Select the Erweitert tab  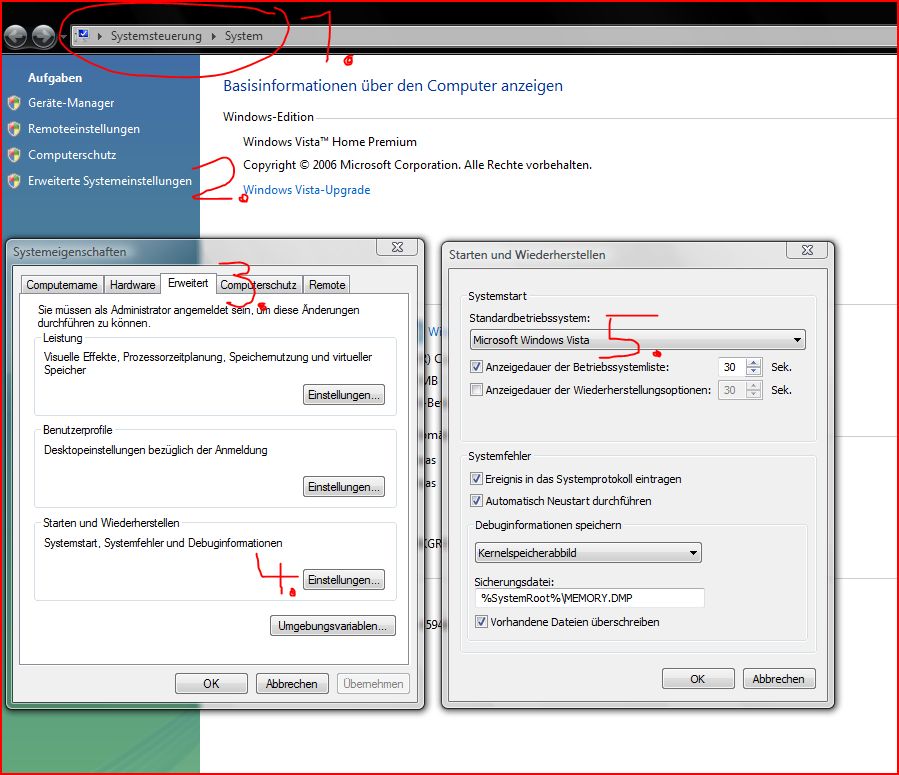click(x=188, y=283)
